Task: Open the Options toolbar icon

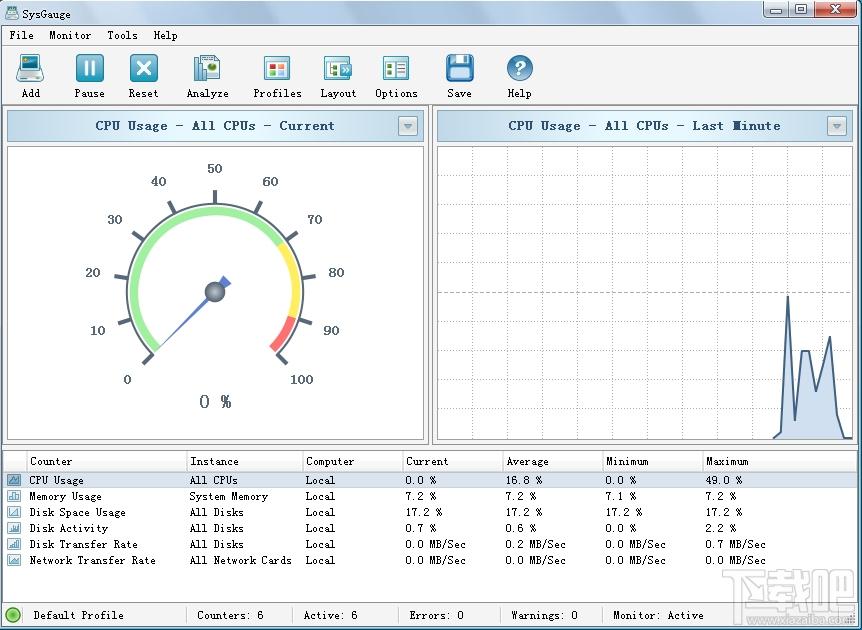Action: [x=396, y=68]
